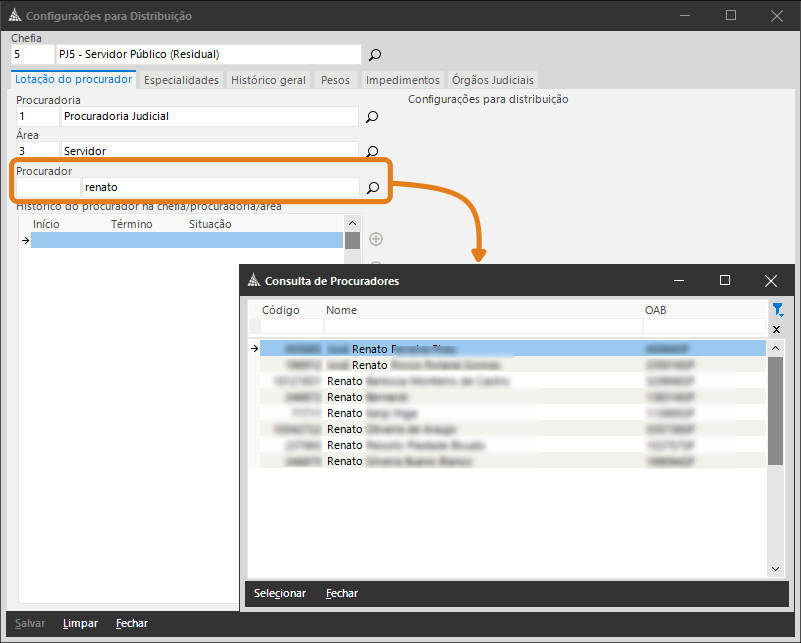The height and width of the screenshot is (643, 801).
Task: Click the Chefia search magnifier icon
Action: (375, 55)
